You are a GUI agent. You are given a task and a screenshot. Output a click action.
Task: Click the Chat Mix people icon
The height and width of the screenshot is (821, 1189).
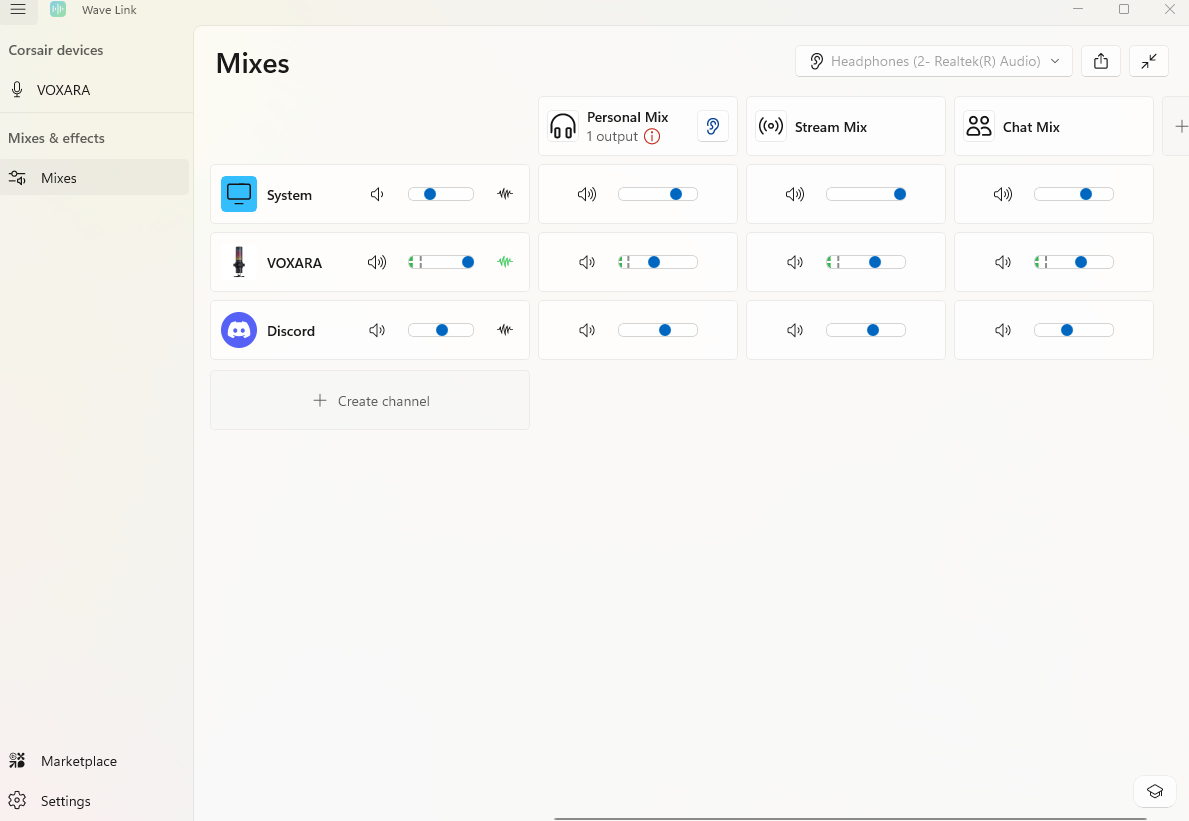pos(979,126)
